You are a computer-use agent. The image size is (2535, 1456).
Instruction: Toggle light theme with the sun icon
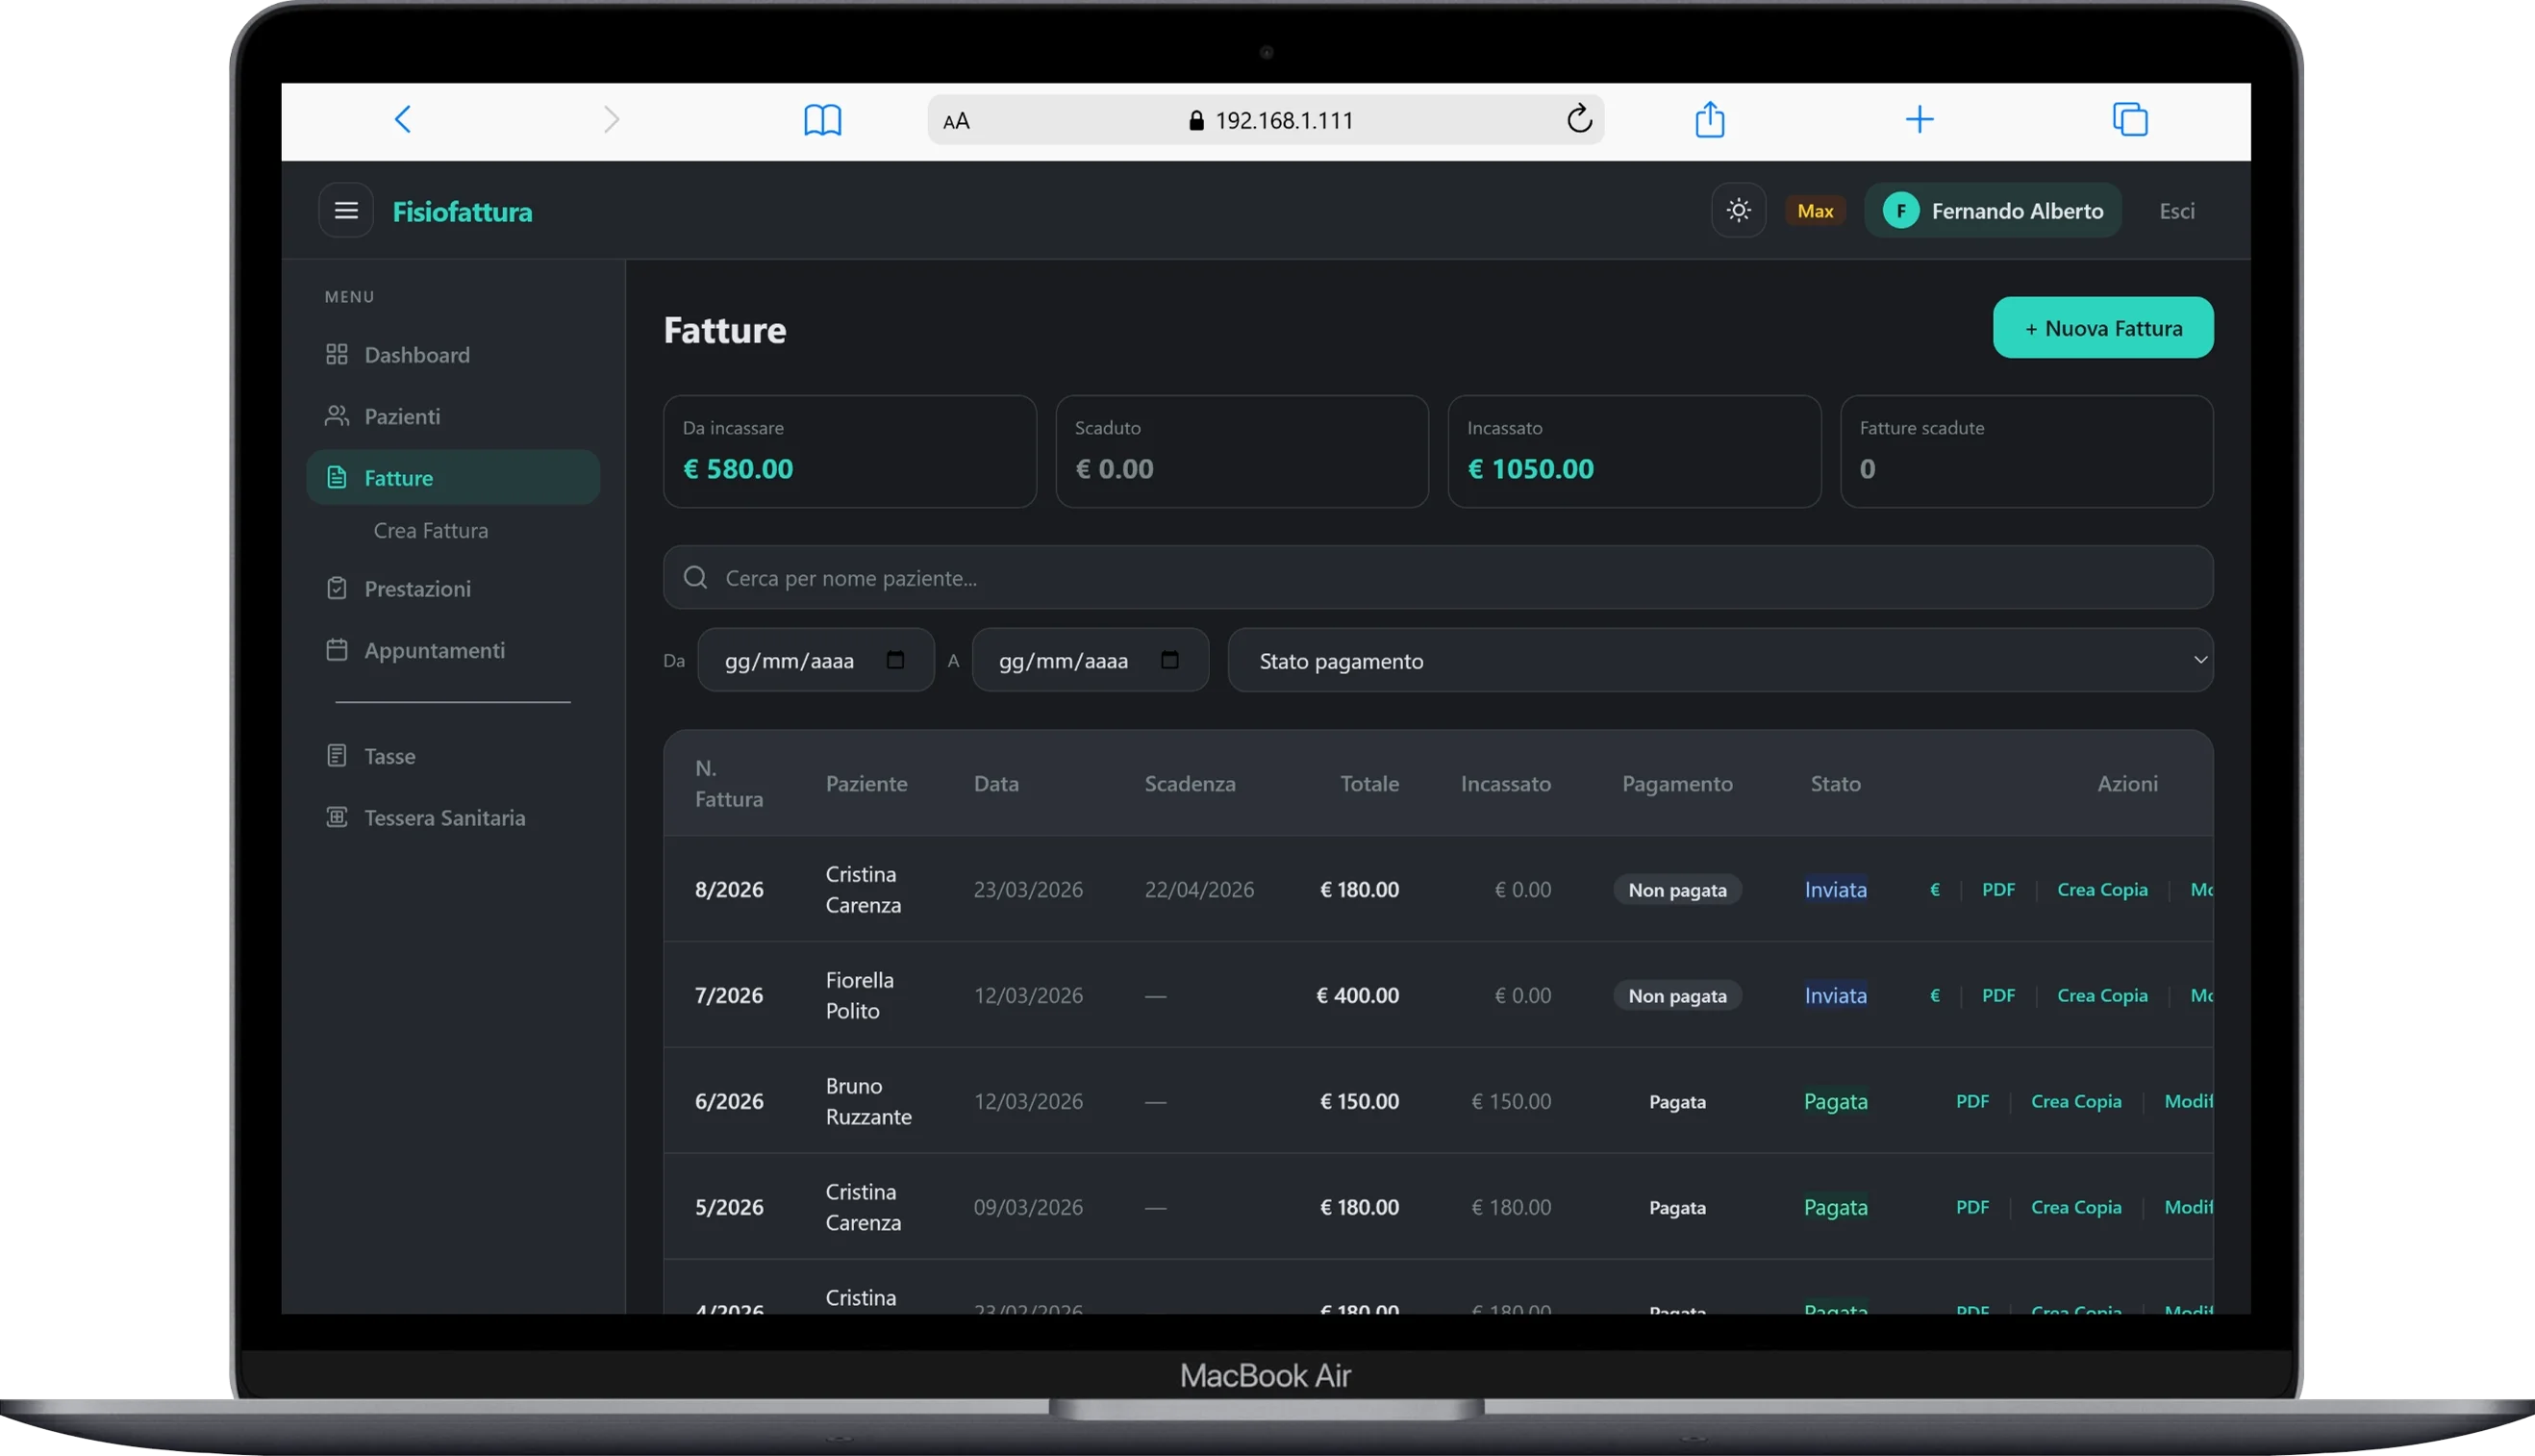(x=1737, y=210)
